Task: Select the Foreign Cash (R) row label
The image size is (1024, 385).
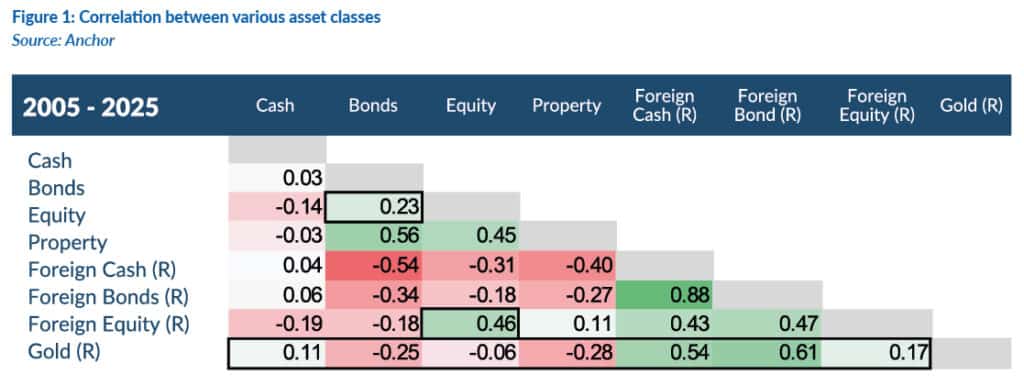Action: point(102,270)
